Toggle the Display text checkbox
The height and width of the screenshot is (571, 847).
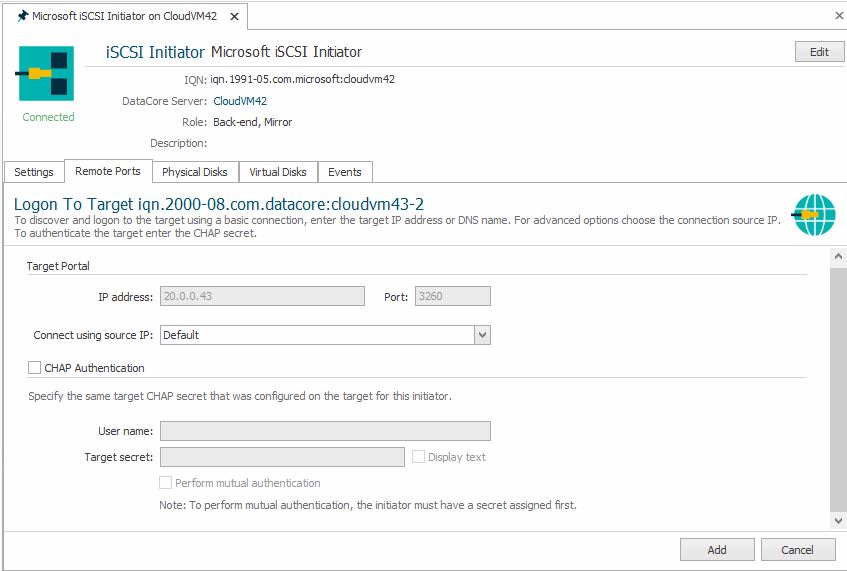[x=419, y=457]
